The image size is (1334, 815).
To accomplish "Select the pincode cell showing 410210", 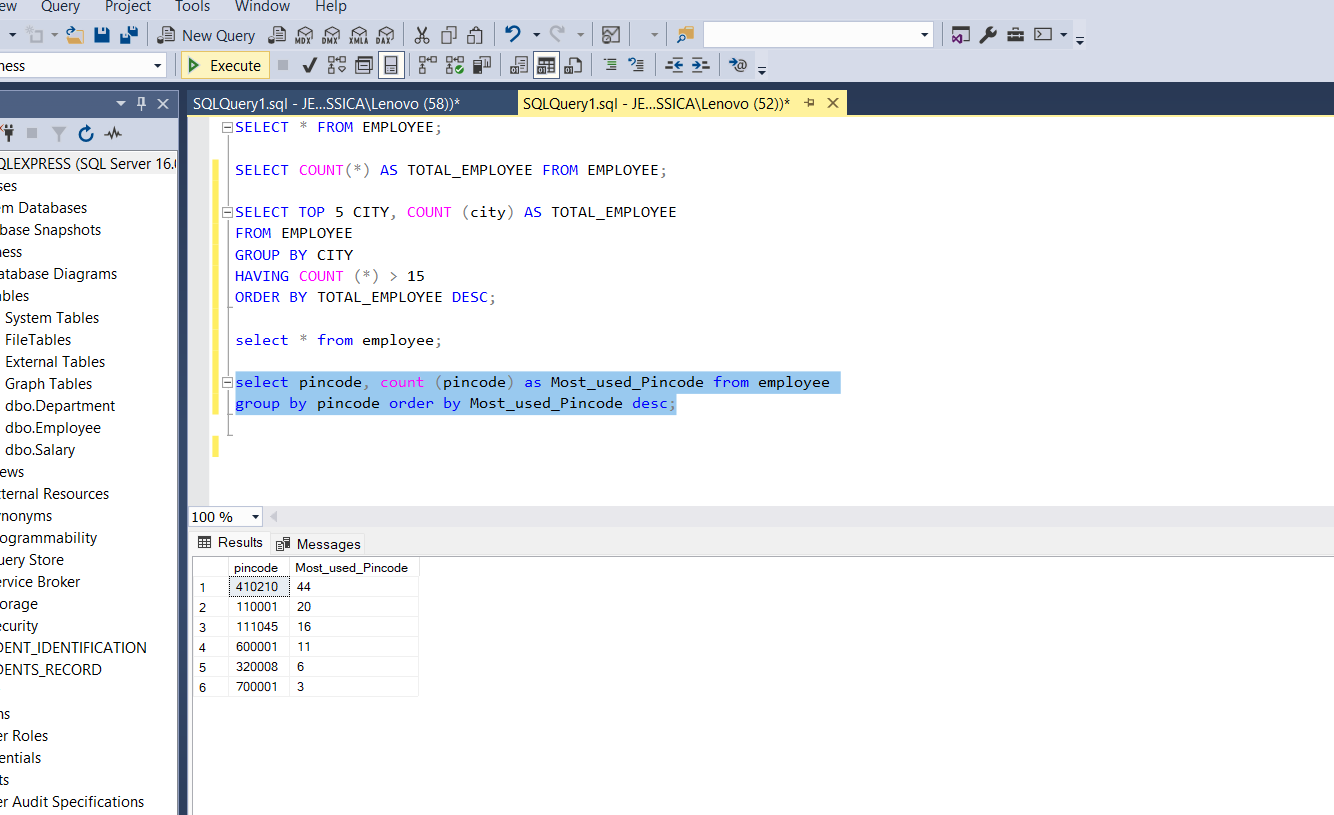I will point(256,587).
